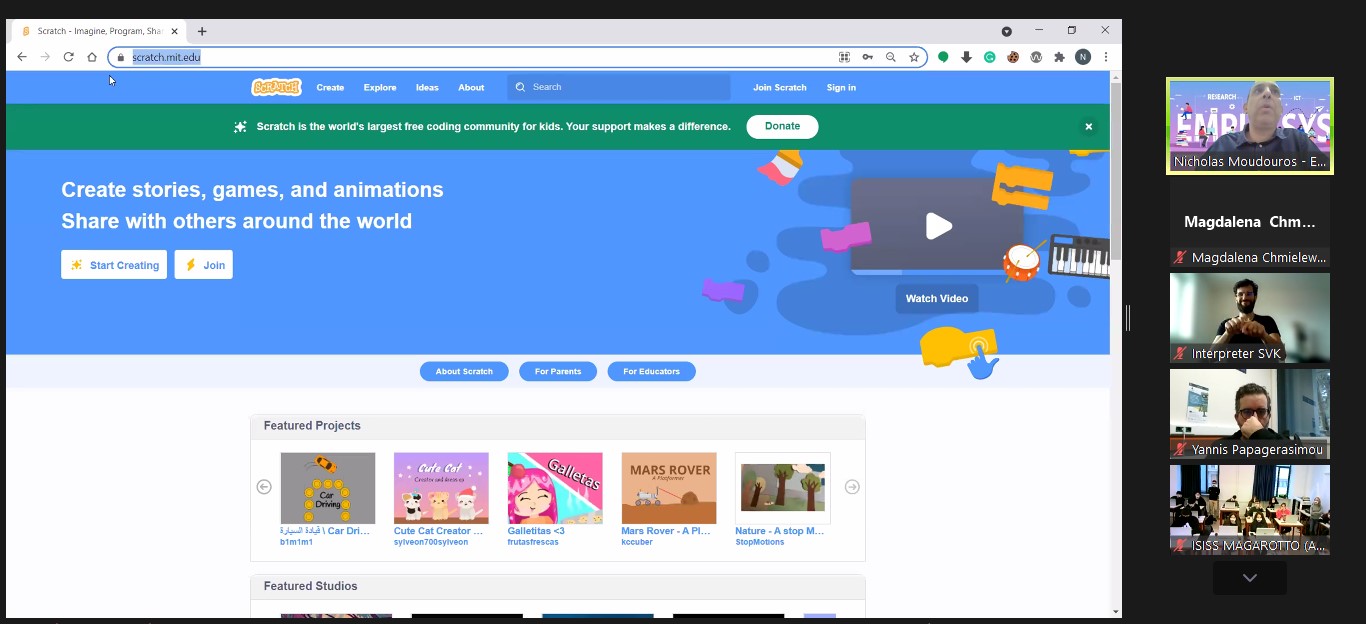Viewport: 1366px width, 624px height.
Task: Dismiss the donation banner with the X
Action: [x=1089, y=127]
